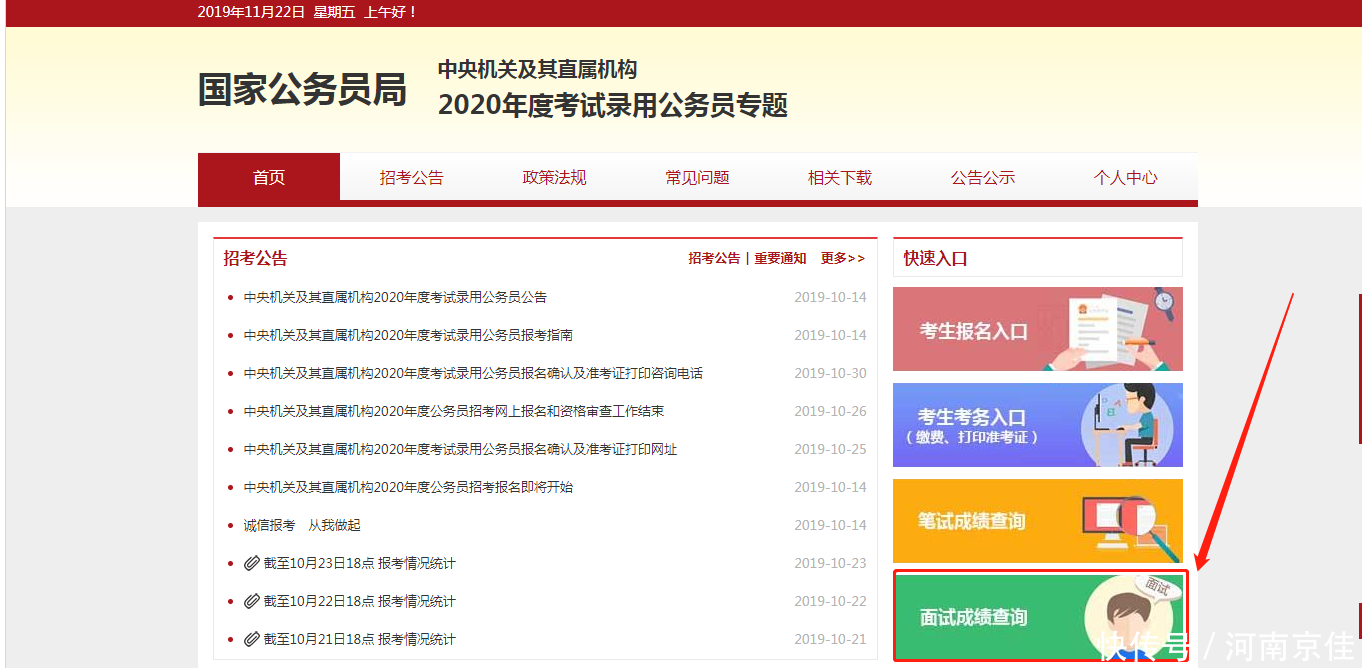Open 面试成绩查询 highlighted by the arrow
Image resolution: width=1362 pixels, height=668 pixels.
(x=1037, y=616)
